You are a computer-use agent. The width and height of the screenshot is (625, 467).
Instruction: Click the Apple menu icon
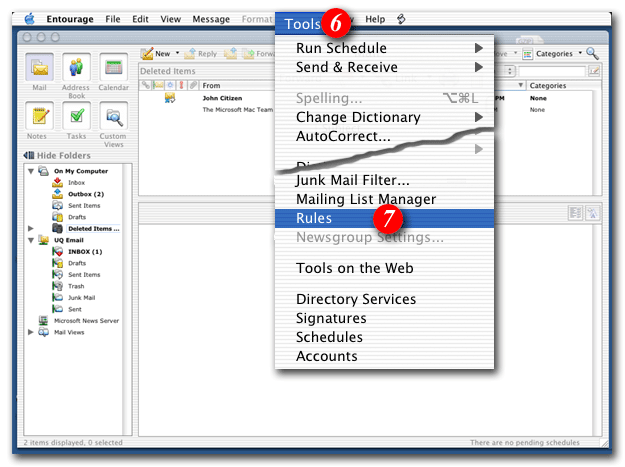pos(29,19)
